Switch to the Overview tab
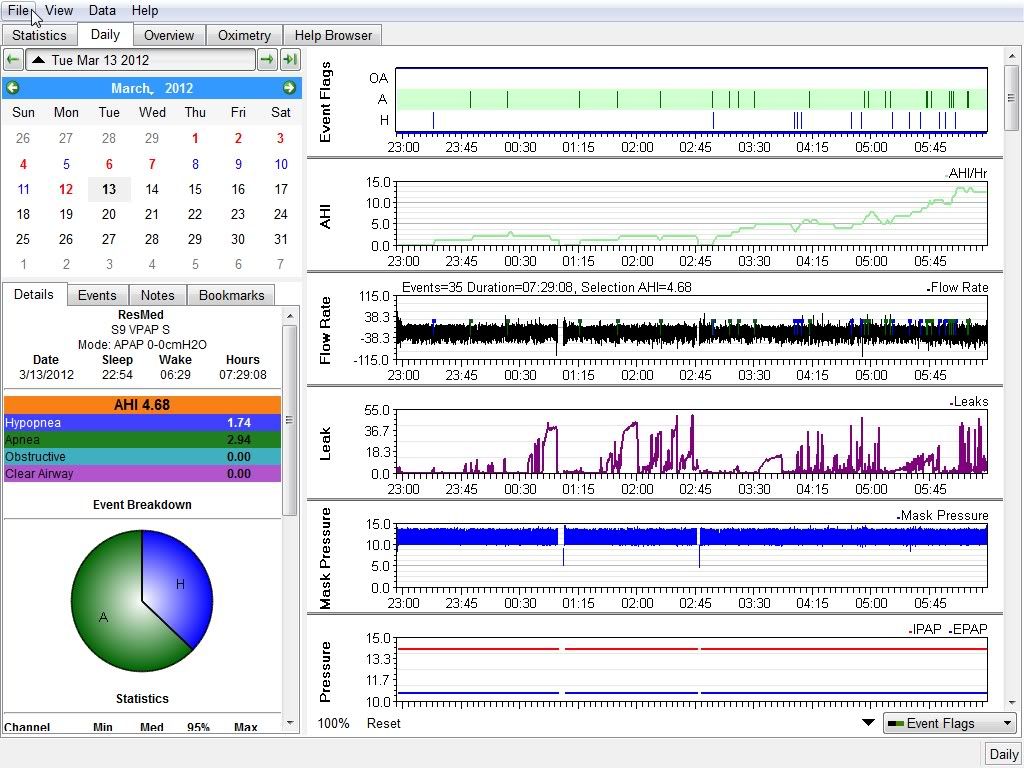This screenshot has width=1024, height=768. [168, 35]
